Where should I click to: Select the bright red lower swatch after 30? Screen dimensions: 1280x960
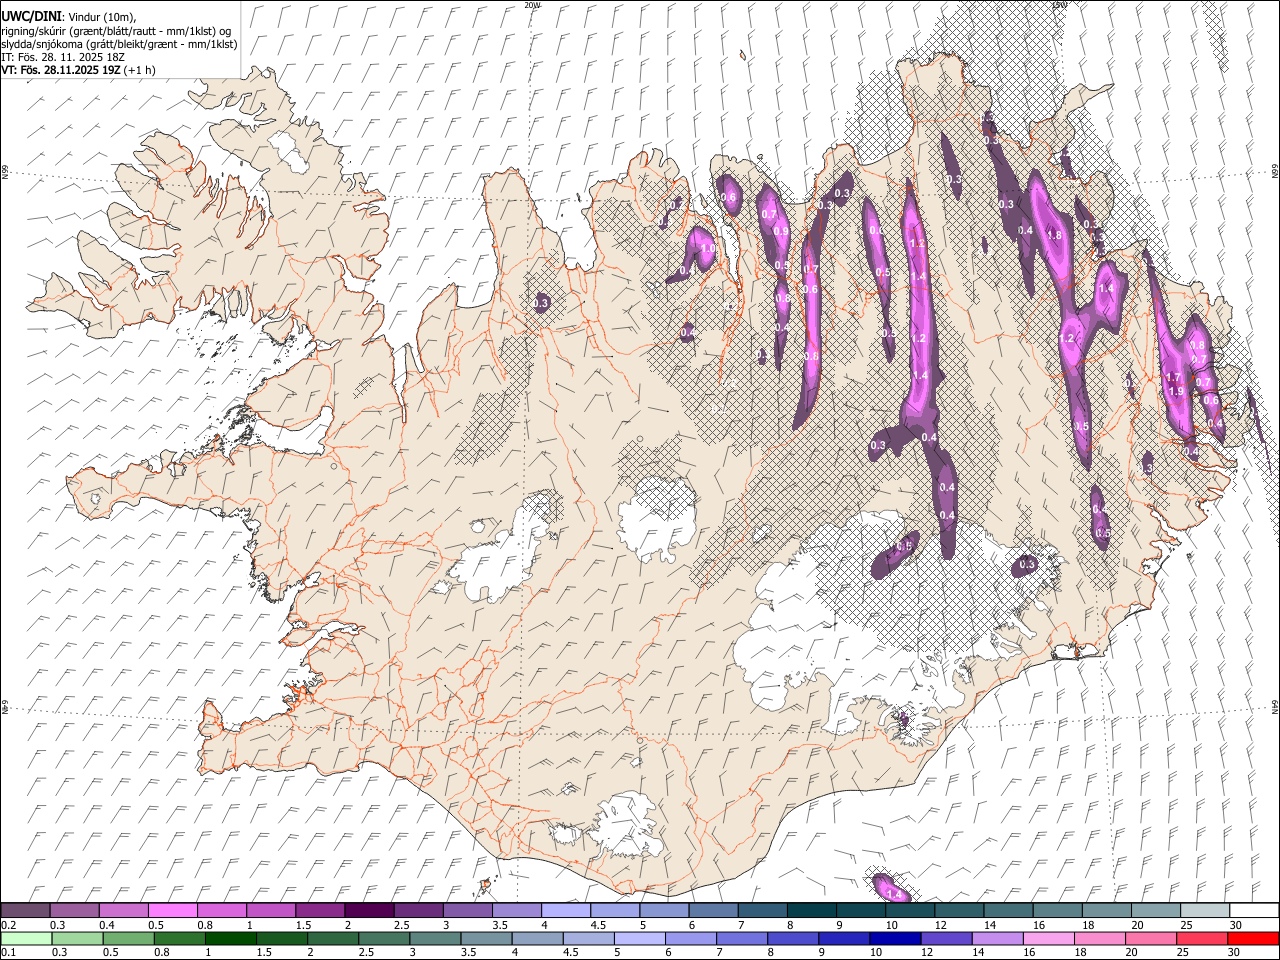point(1254,938)
